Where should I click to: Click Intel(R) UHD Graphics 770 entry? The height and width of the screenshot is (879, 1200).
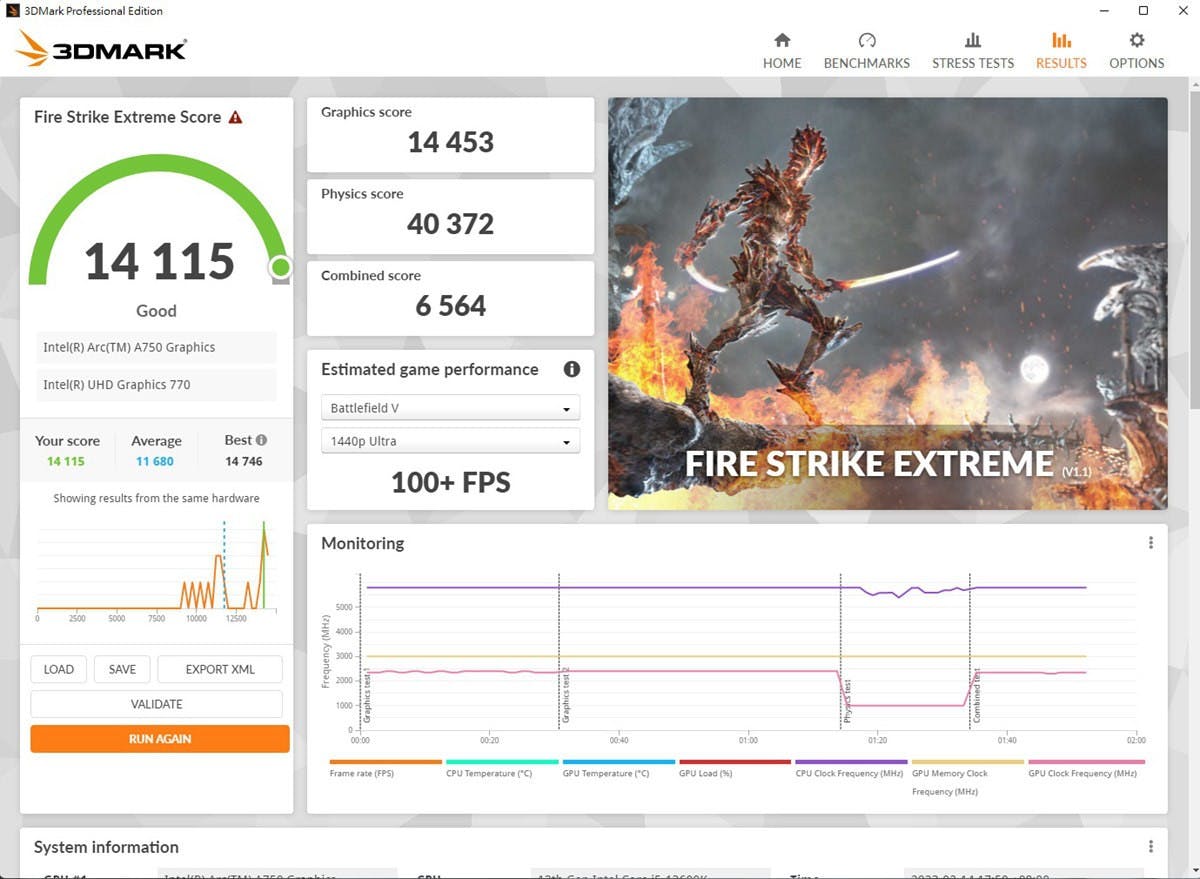[157, 384]
